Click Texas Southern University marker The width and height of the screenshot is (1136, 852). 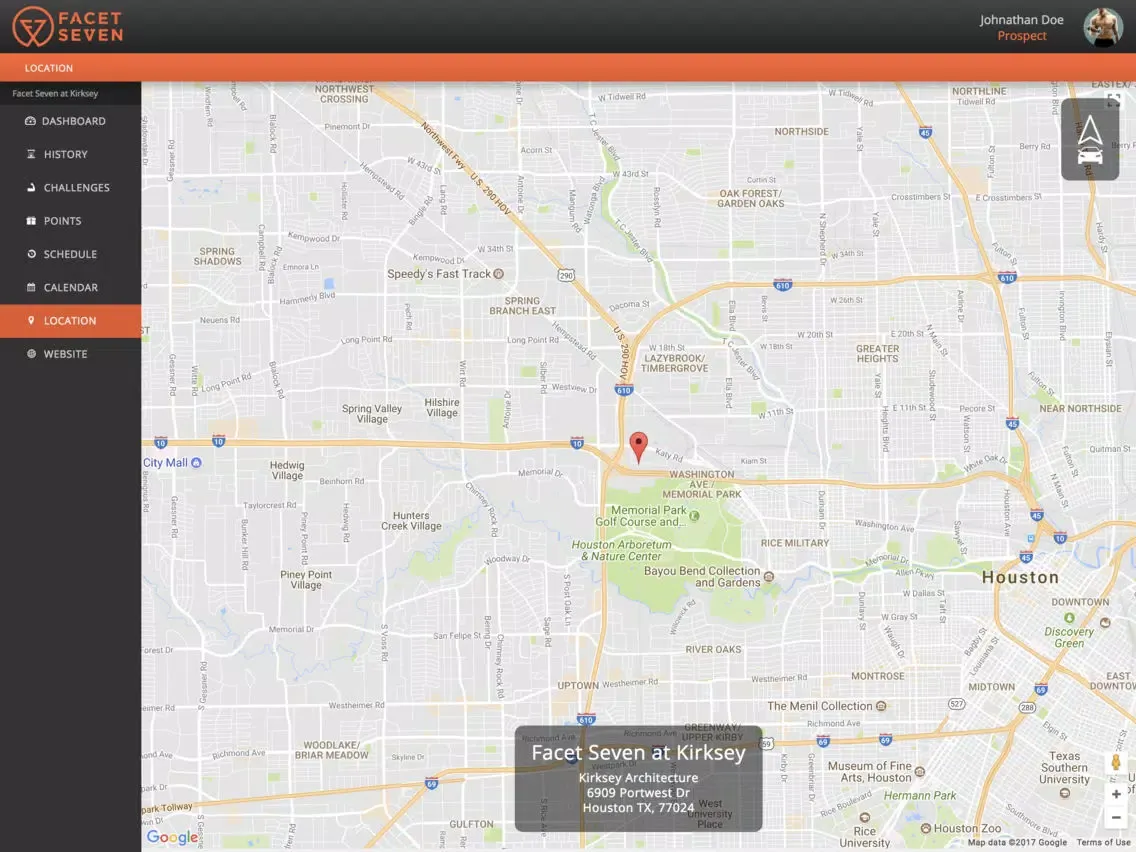[1064, 793]
